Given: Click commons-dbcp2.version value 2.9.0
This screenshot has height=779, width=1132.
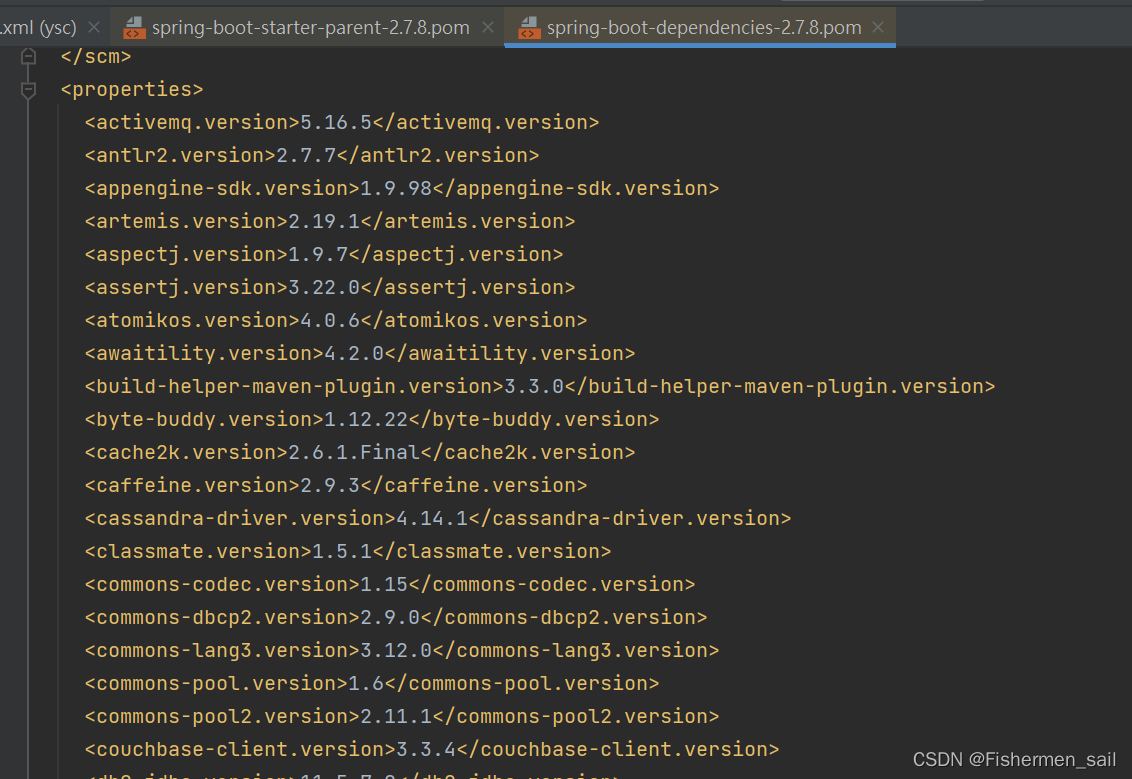Looking at the screenshot, I should (390, 617).
